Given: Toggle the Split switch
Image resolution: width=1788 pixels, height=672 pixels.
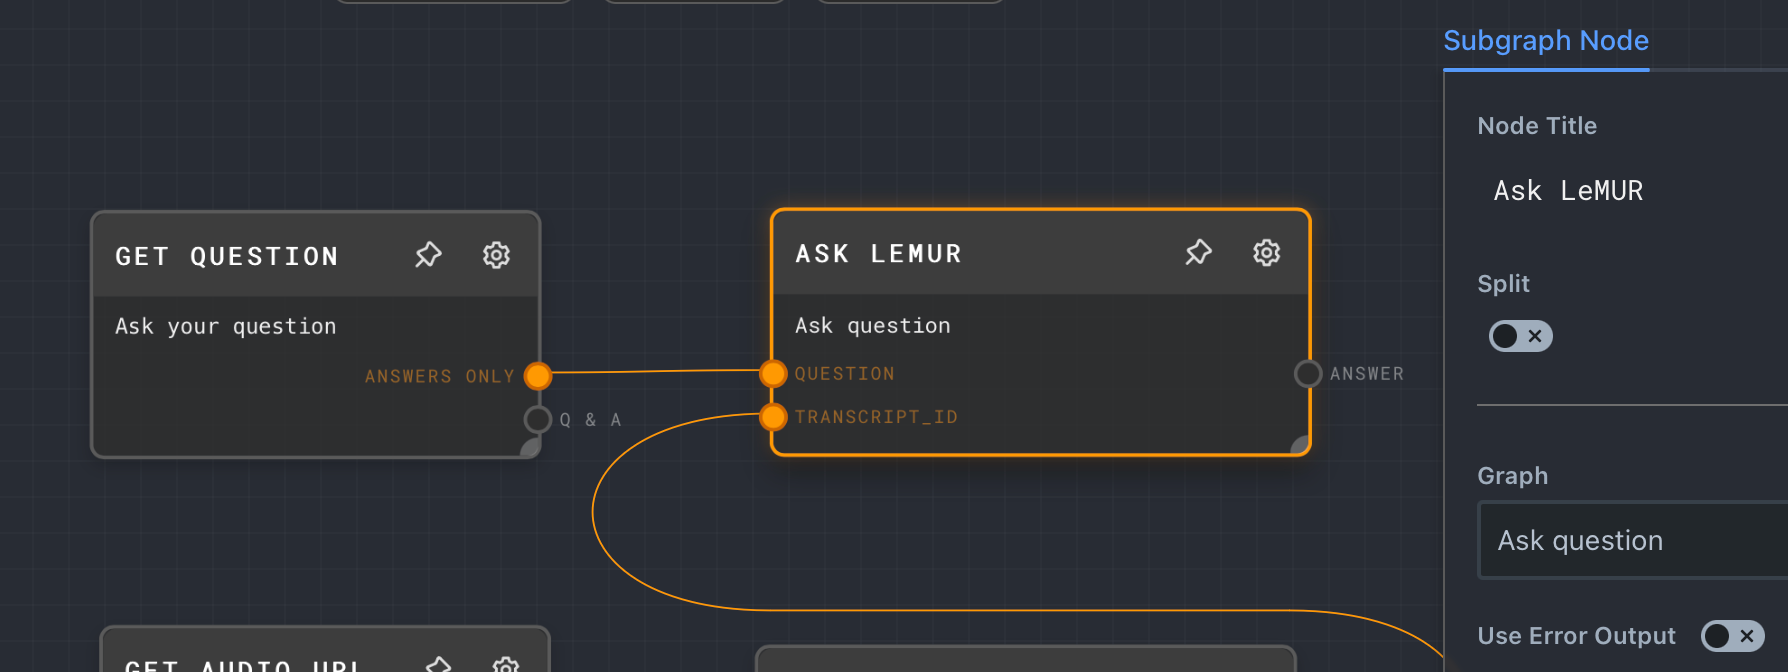Looking at the screenshot, I should coord(1520,336).
